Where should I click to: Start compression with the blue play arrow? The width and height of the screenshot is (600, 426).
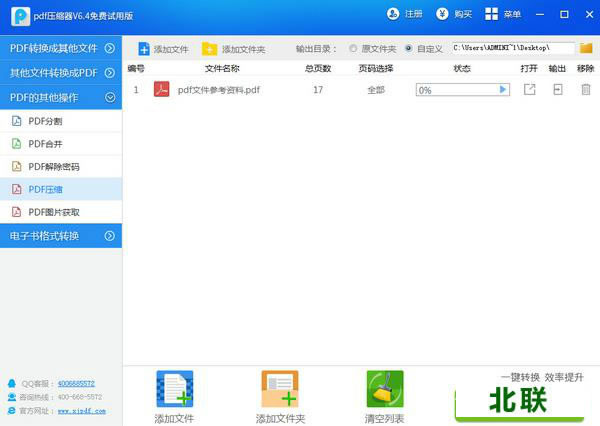pos(503,90)
